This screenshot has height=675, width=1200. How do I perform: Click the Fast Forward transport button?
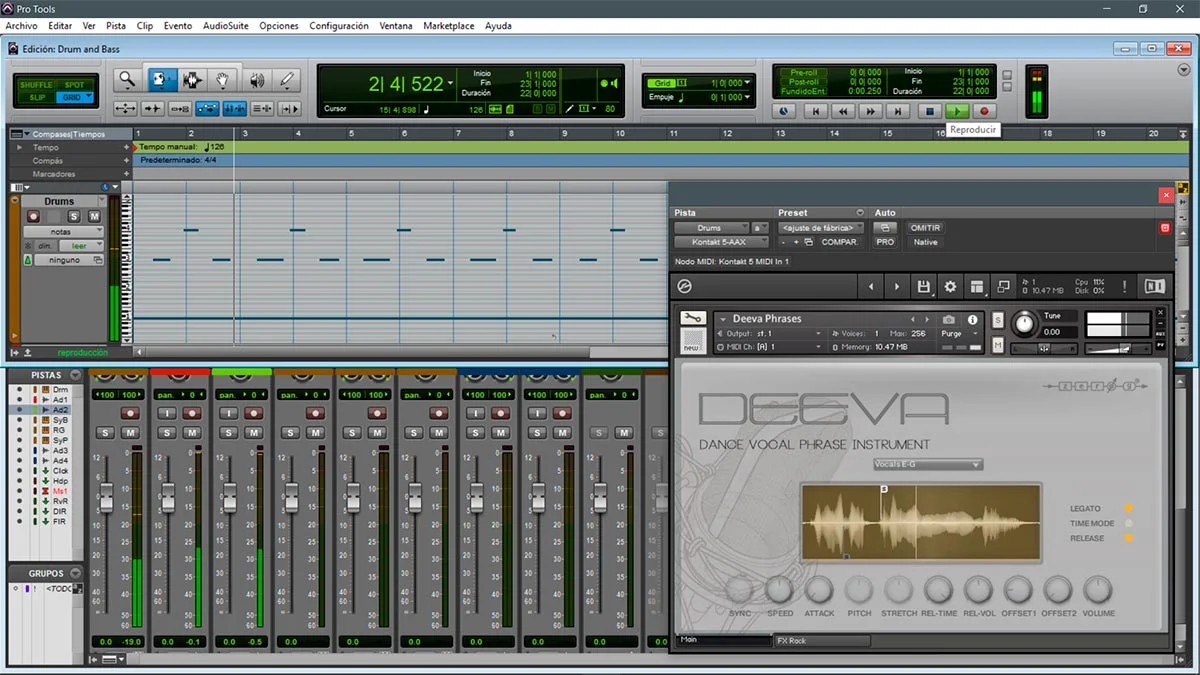pyautogui.click(x=871, y=112)
